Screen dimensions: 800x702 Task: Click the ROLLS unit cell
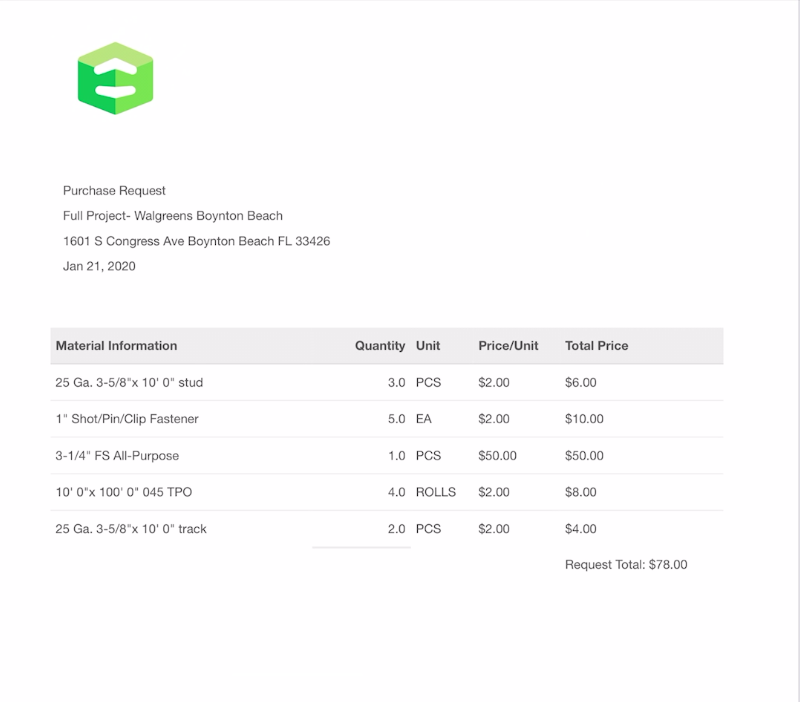click(x=436, y=492)
